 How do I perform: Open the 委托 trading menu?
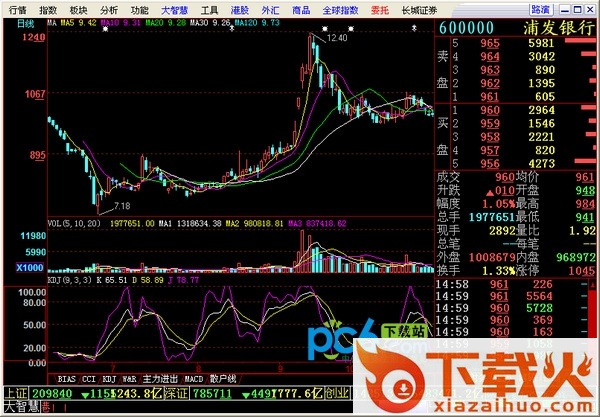click(380, 10)
